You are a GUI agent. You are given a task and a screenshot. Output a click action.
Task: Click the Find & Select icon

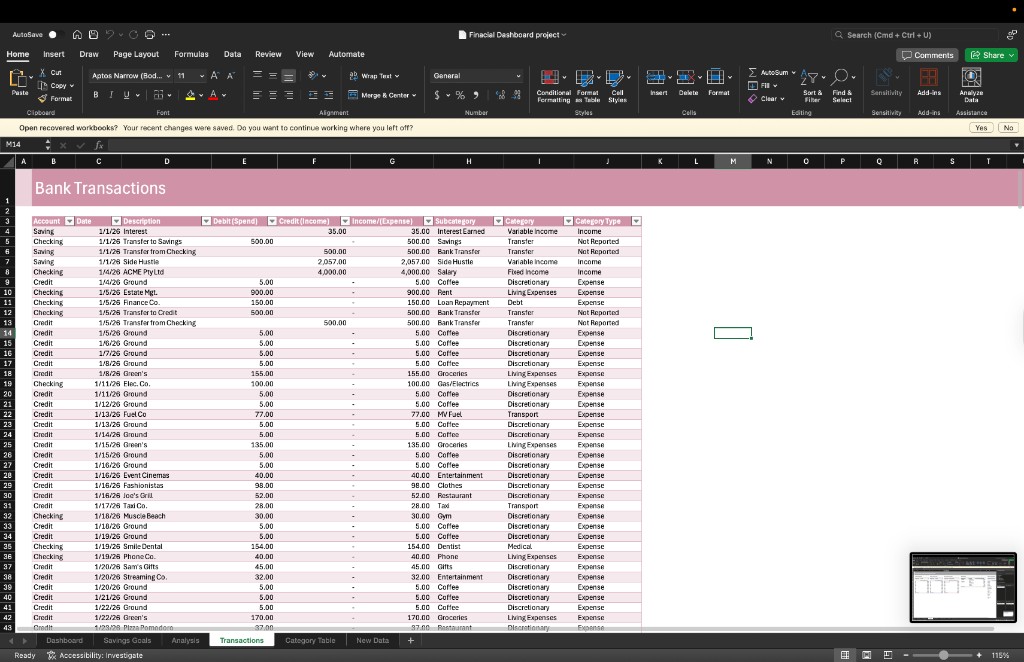(x=841, y=85)
